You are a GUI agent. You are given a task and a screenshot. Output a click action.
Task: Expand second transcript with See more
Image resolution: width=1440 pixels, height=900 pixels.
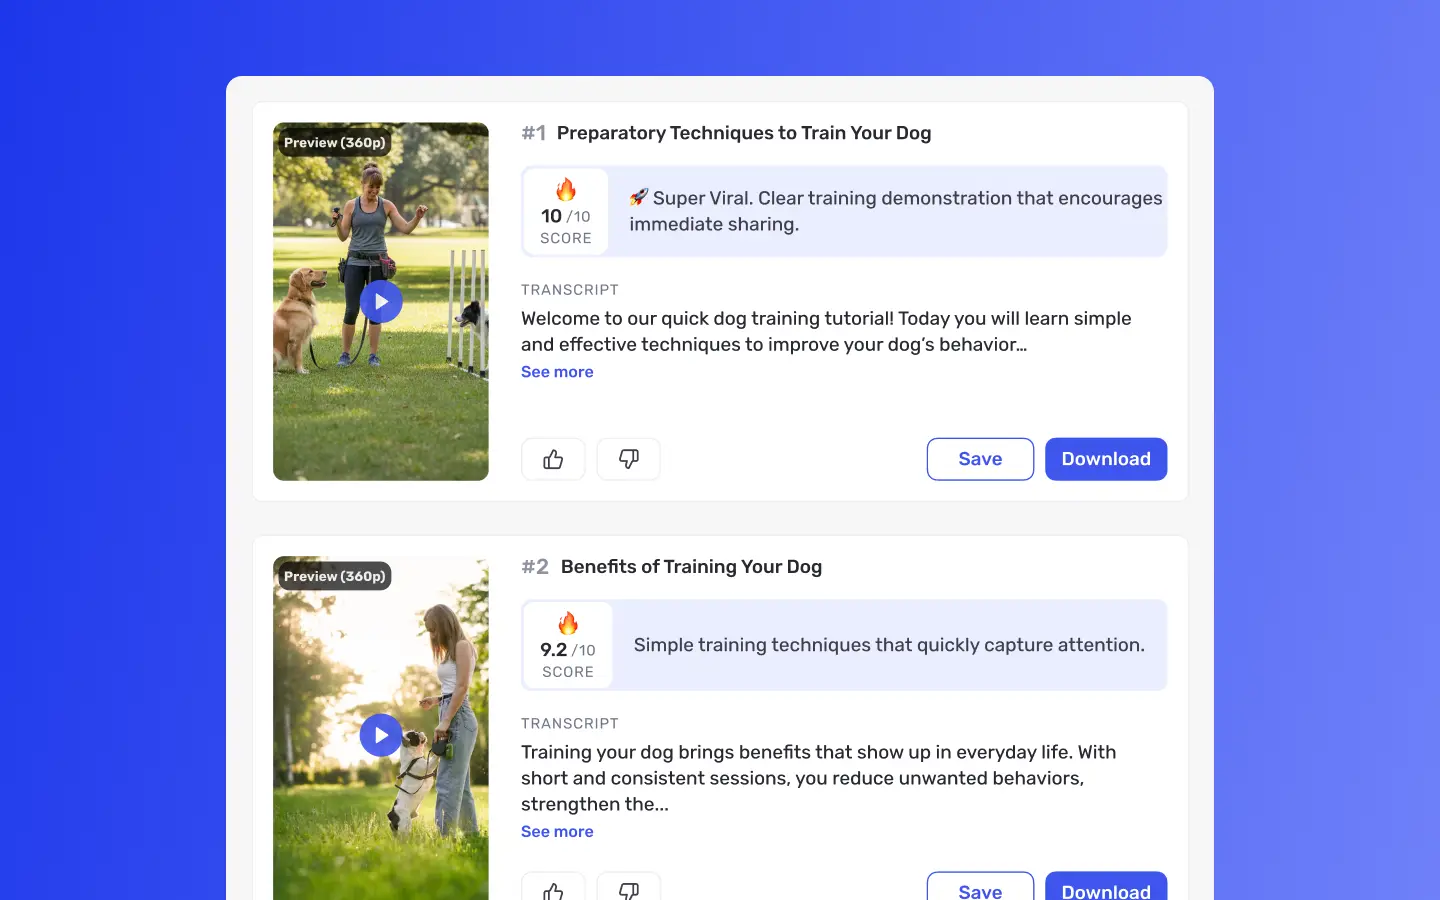pos(557,832)
